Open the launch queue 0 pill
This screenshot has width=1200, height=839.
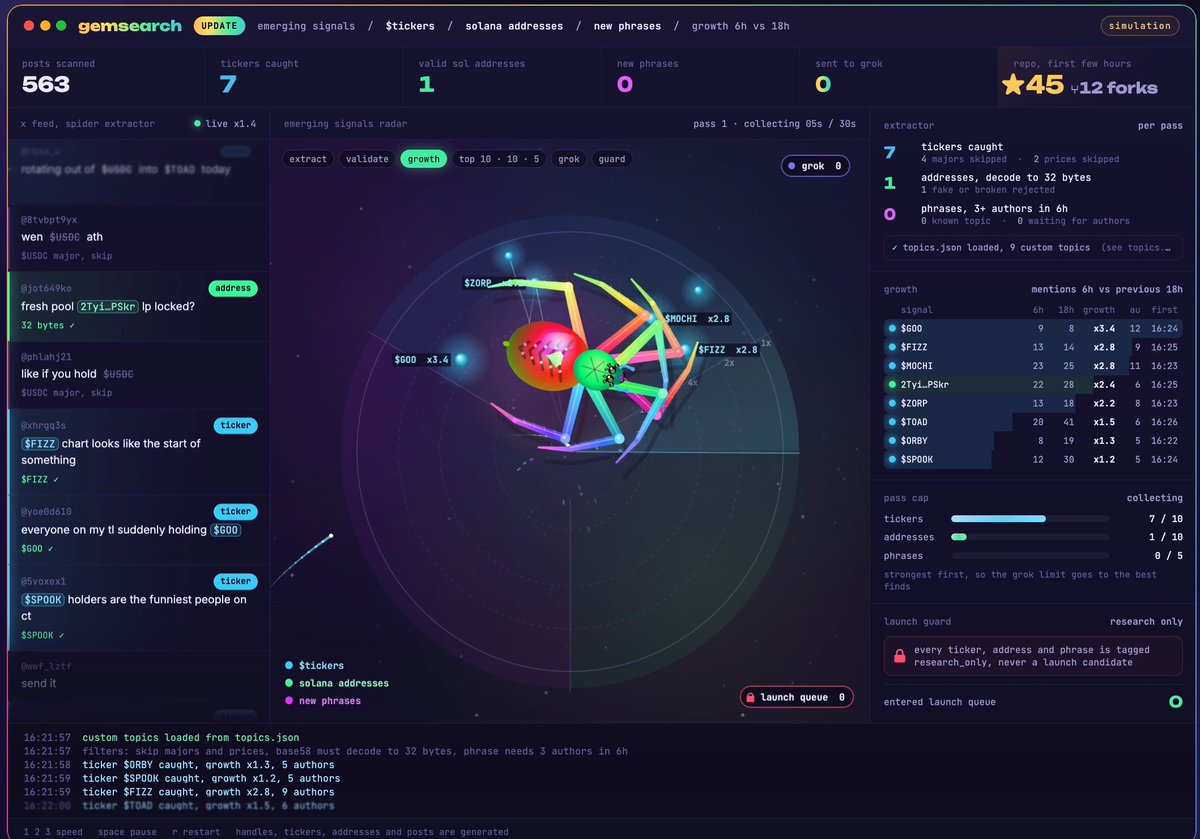tap(796, 697)
